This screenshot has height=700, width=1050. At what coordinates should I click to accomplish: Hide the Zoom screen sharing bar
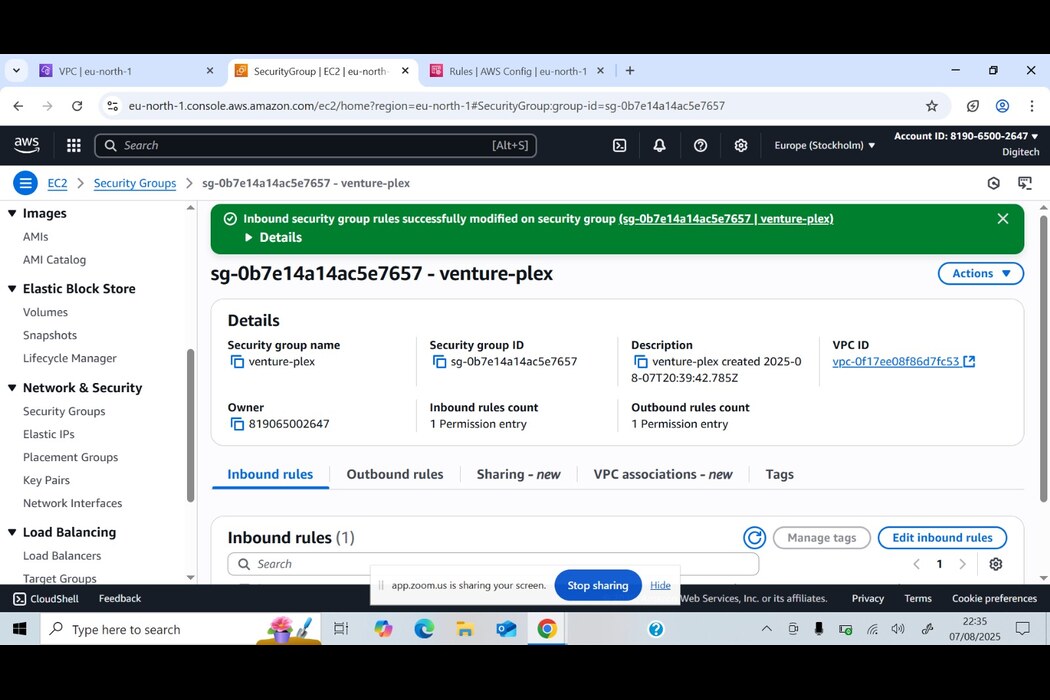coord(660,585)
